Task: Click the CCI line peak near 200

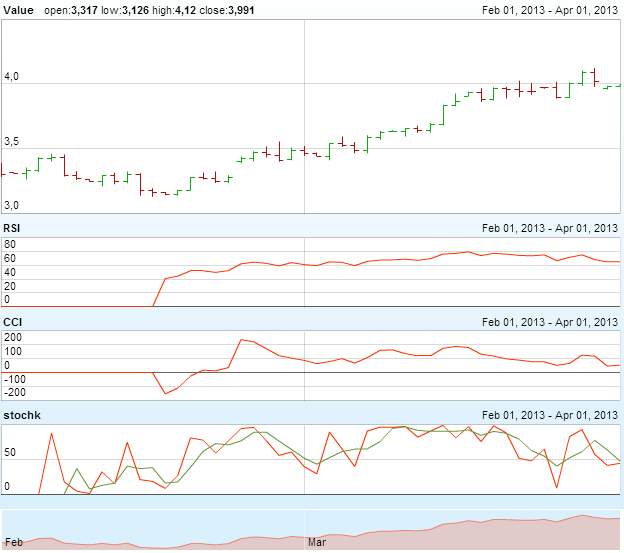Action: click(241, 340)
